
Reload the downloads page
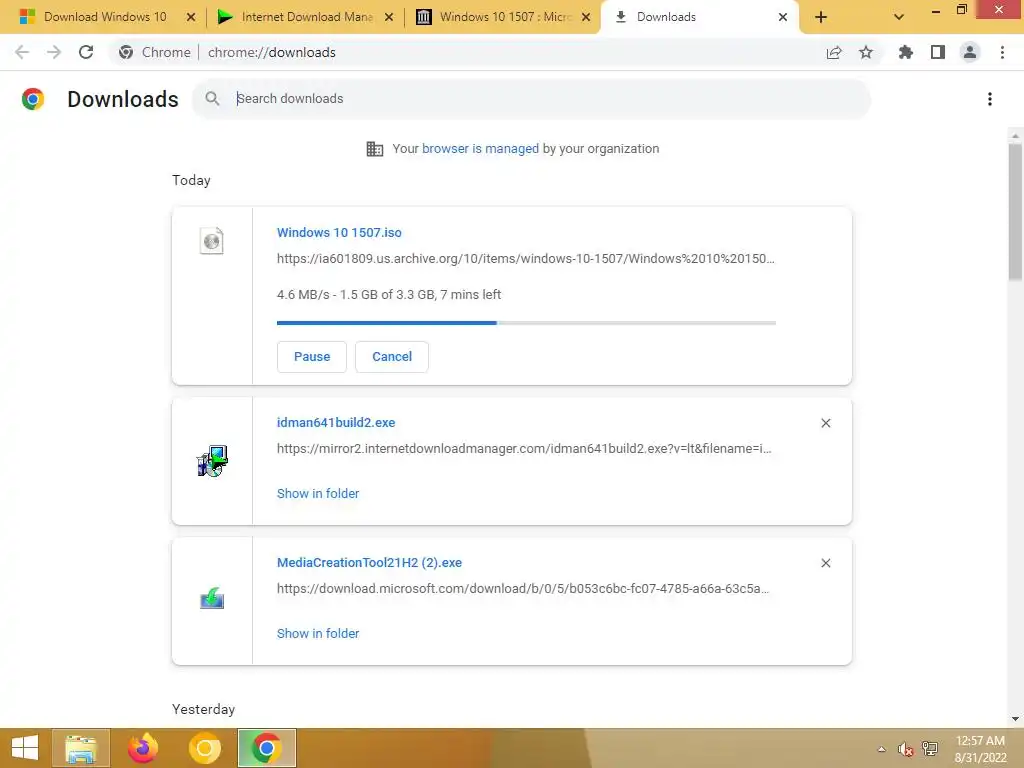pos(86,52)
